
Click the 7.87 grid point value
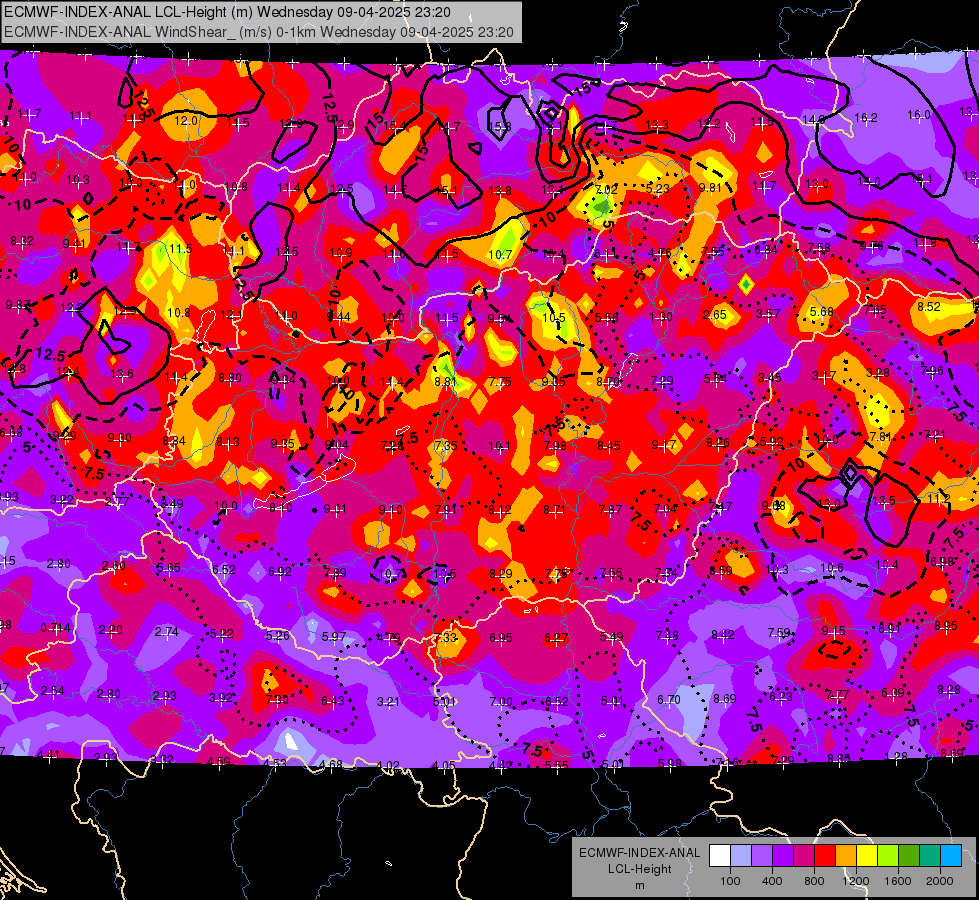(610, 509)
